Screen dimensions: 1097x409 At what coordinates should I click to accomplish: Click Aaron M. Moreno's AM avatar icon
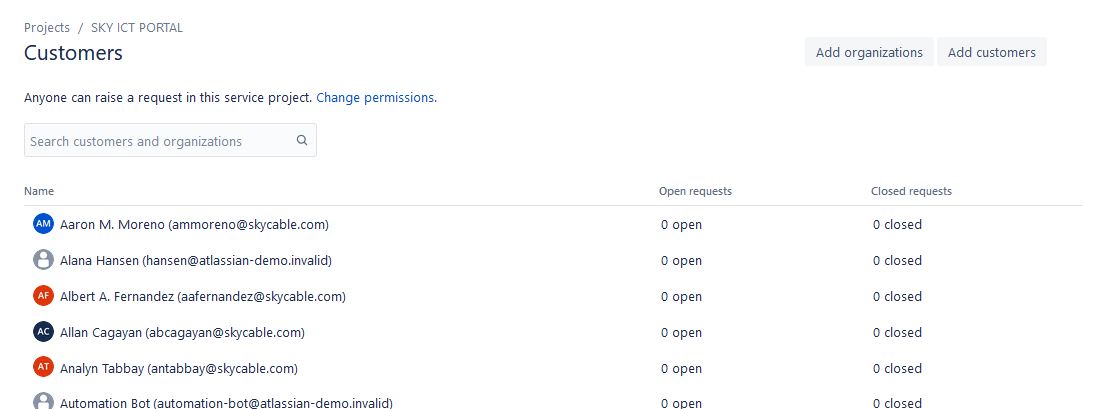tap(43, 224)
